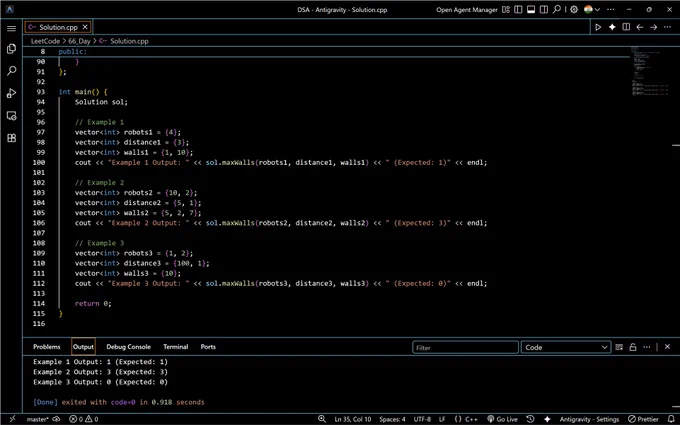The height and width of the screenshot is (425, 680).
Task: Toggle the bottom panel visibility
Action: click(x=531, y=10)
